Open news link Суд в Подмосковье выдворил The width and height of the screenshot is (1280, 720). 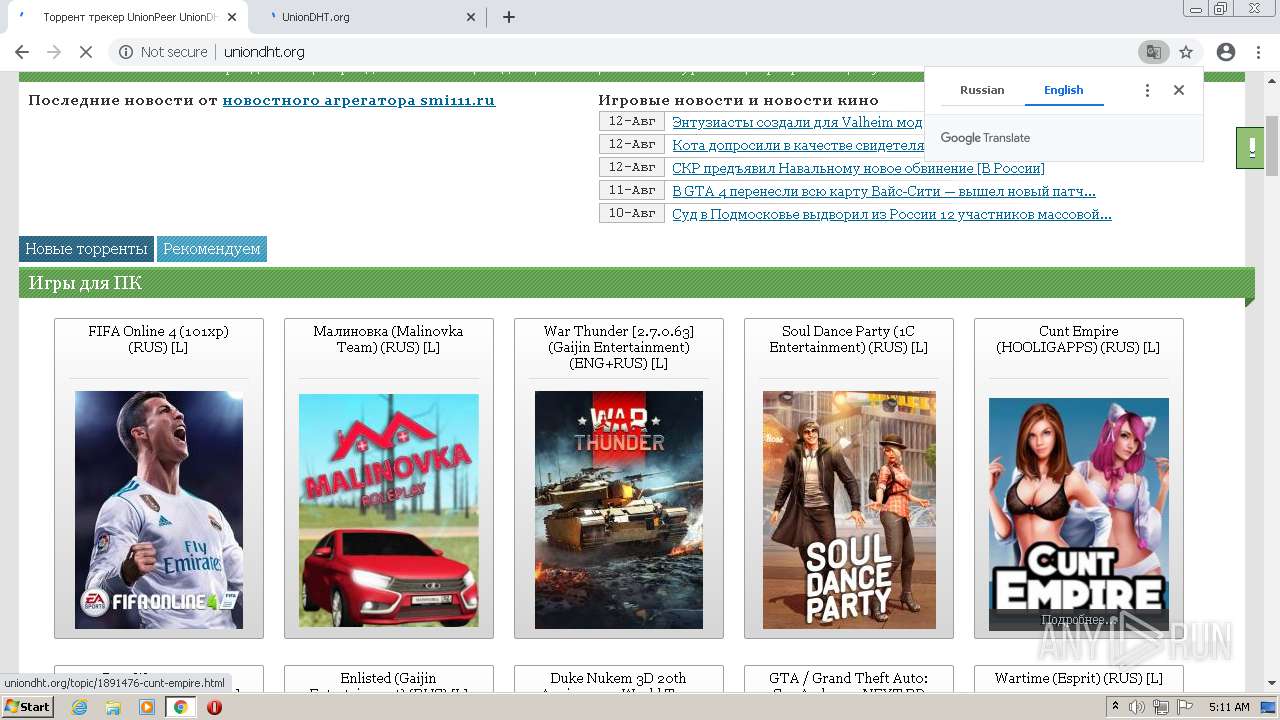coord(892,214)
